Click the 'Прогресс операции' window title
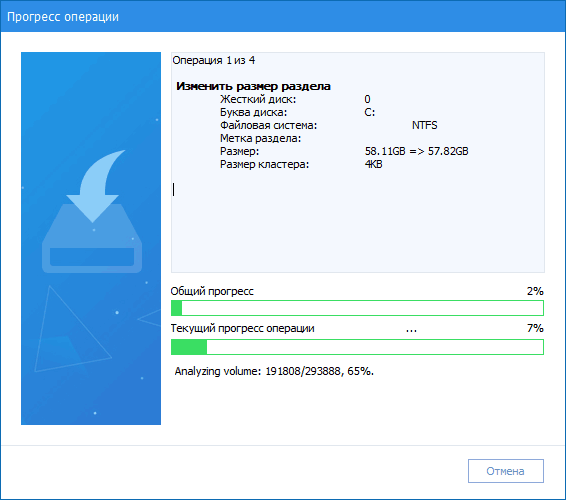Screen dimensions: 566x500 click(x=63, y=17)
